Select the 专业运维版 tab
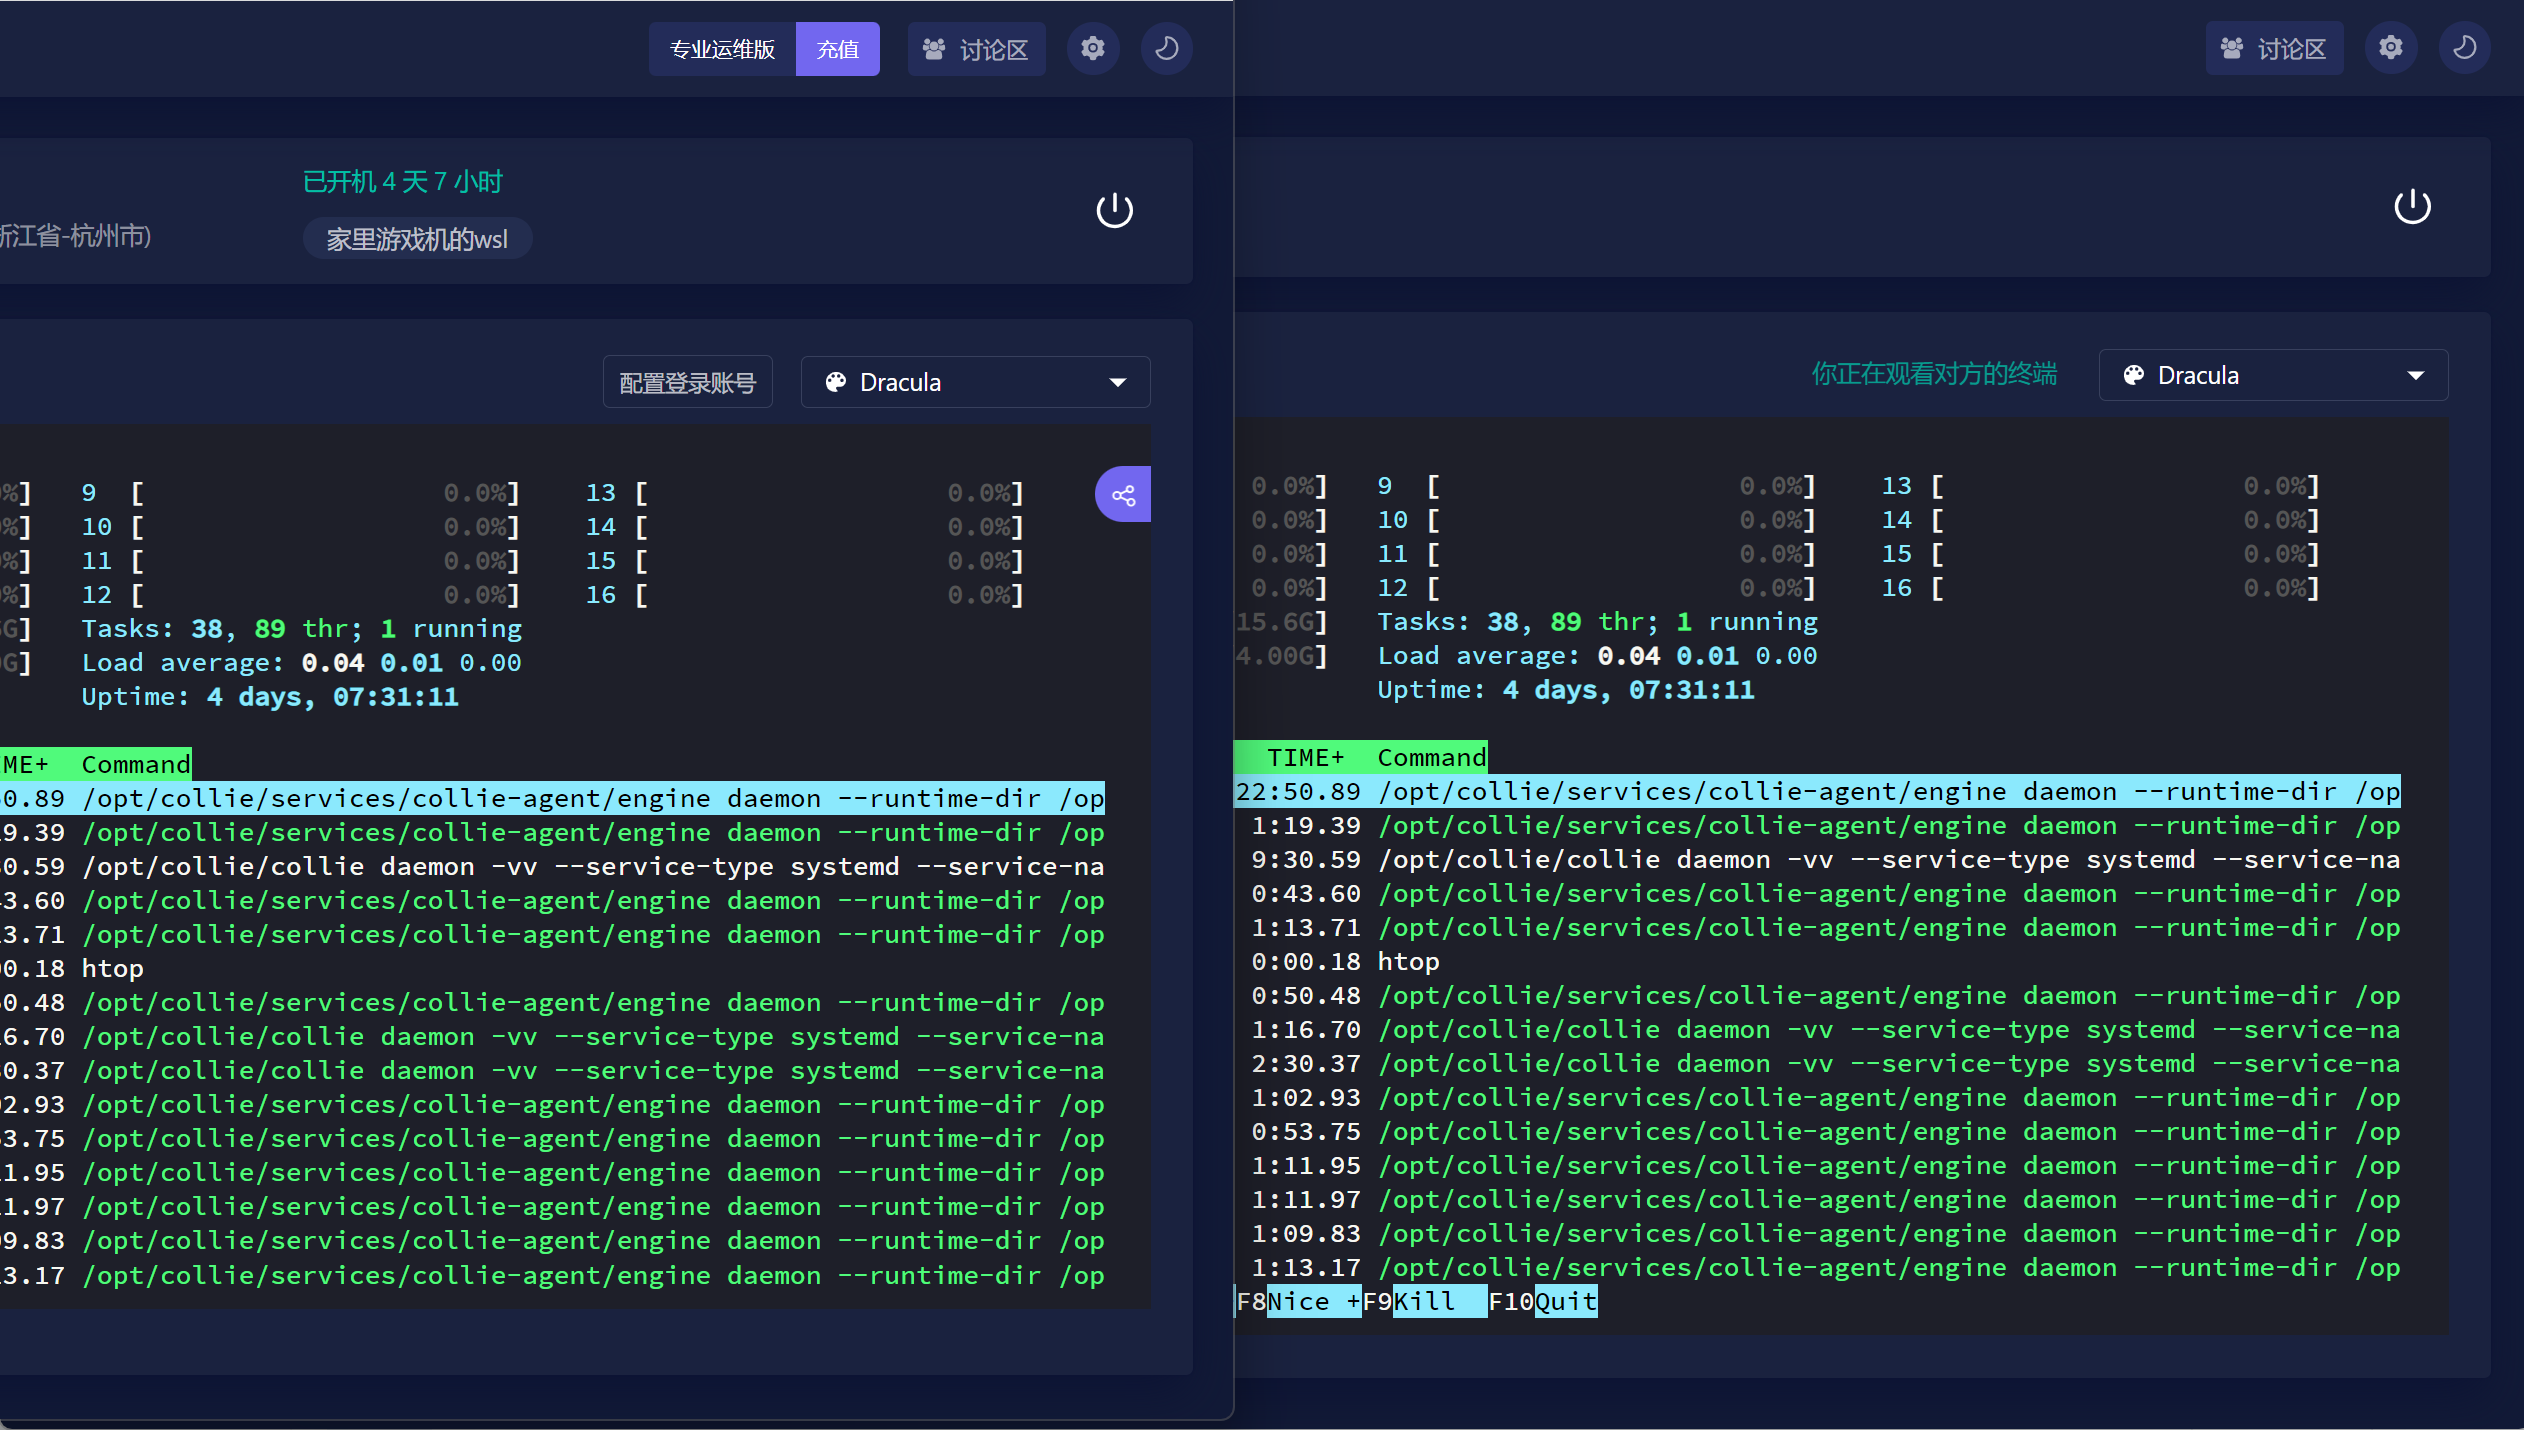Screen dimensions: 2524x1430 [x=722, y=49]
